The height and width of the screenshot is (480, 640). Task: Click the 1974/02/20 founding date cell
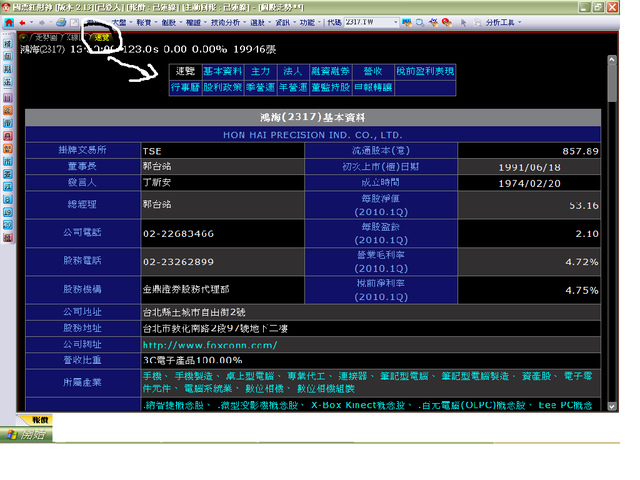(x=529, y=183)
